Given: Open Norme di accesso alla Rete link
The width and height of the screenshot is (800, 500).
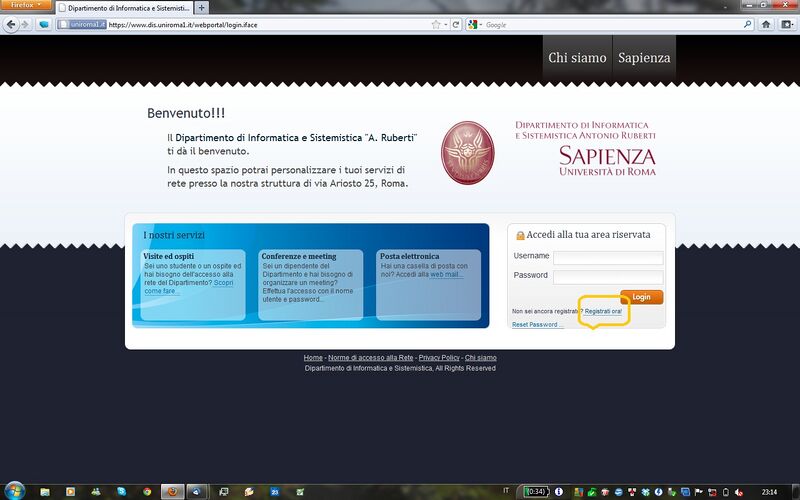Looking at the screenshot, I should (370, 358).
